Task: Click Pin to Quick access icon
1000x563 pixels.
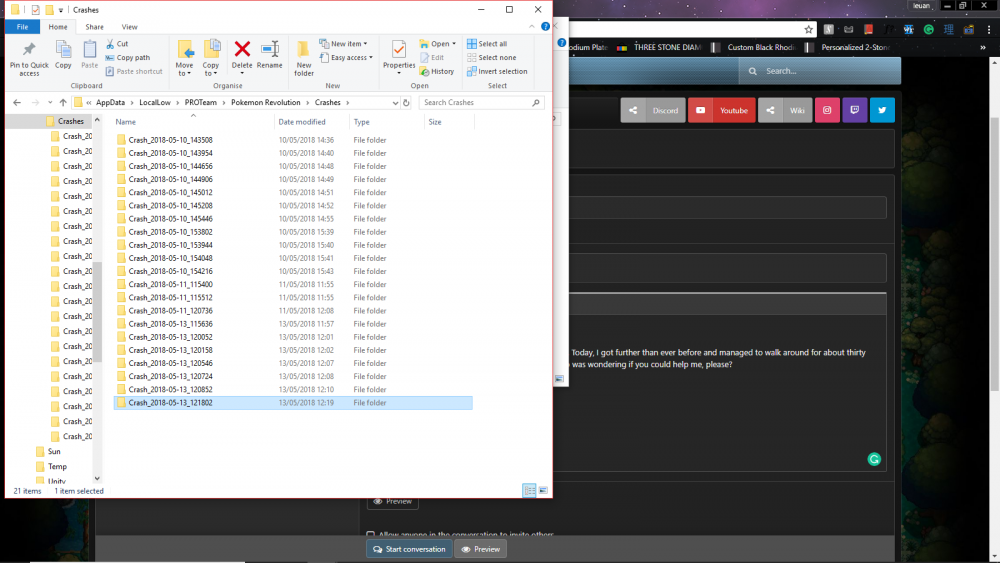Action: 29,51
